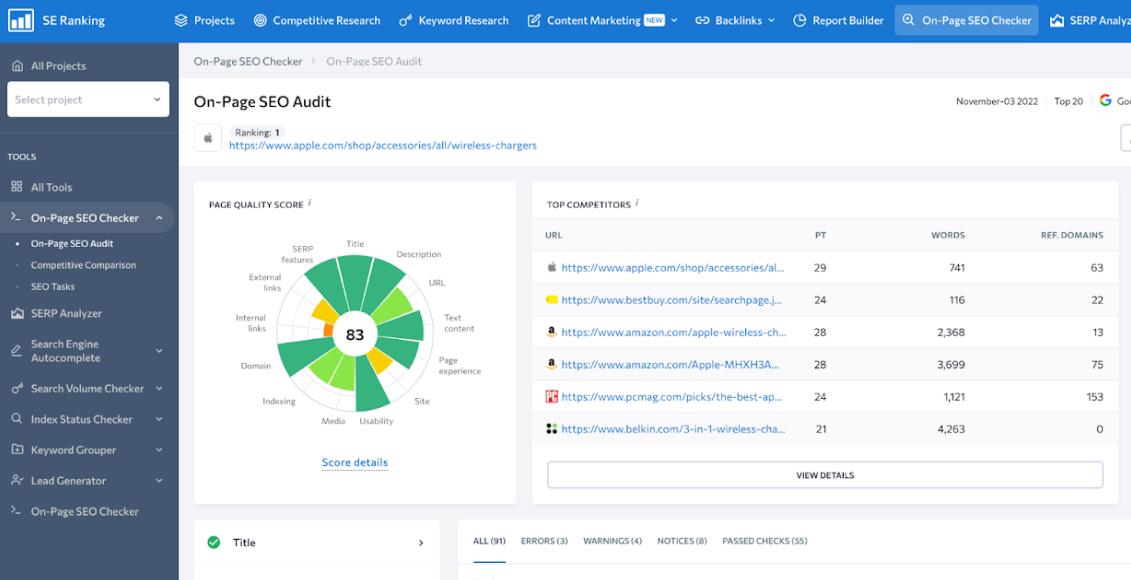Expand the Title check row arrow
This screenshot has height=580, width=1131.
click(x=421, y=543)
